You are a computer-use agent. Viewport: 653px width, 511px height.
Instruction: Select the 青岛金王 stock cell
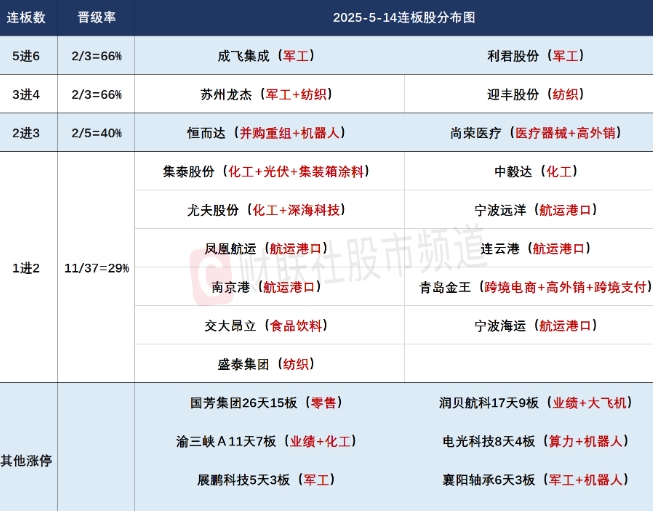[x=536, y=287]
